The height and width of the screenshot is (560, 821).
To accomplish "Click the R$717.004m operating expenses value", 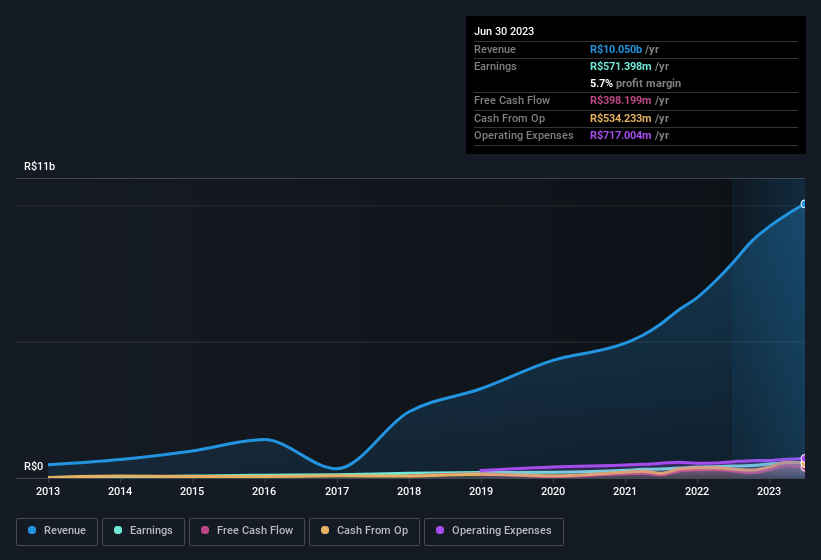I will [x=620, y=136].
